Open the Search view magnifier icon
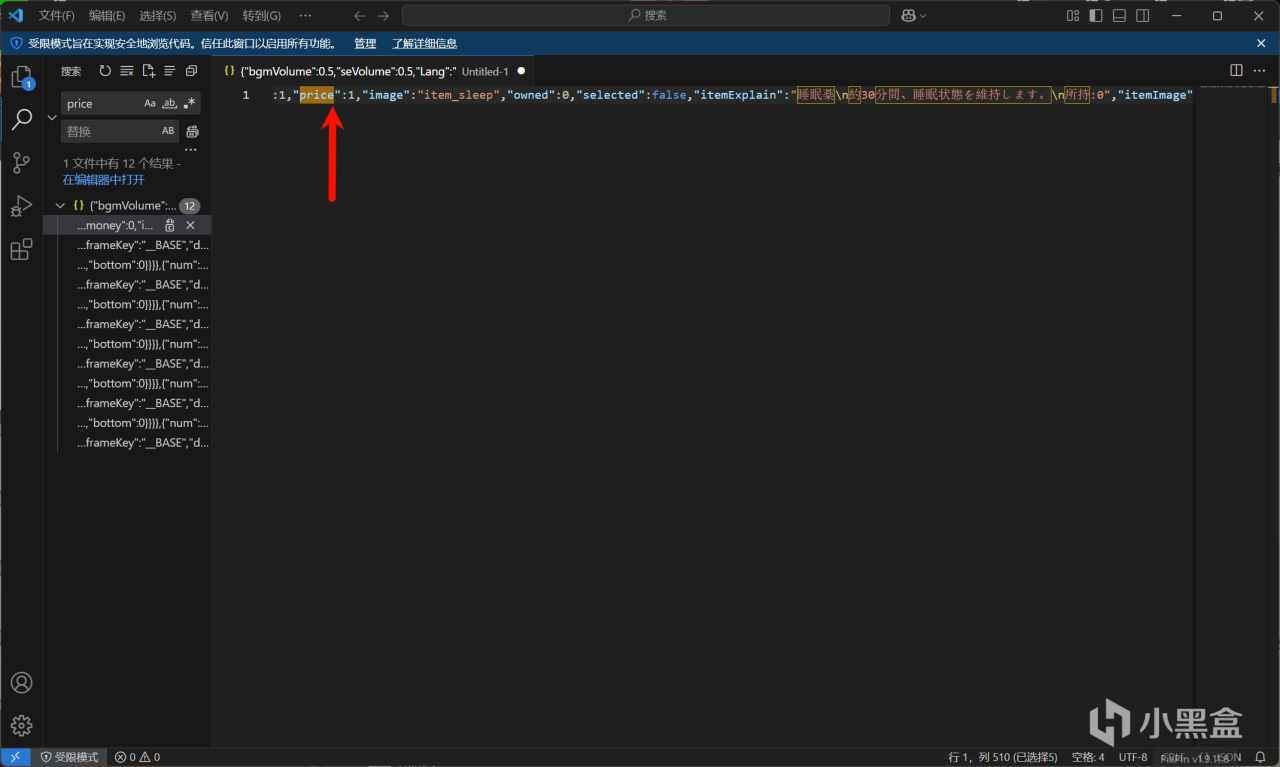This screenshot has height=767, width=1280. (21, 120)
